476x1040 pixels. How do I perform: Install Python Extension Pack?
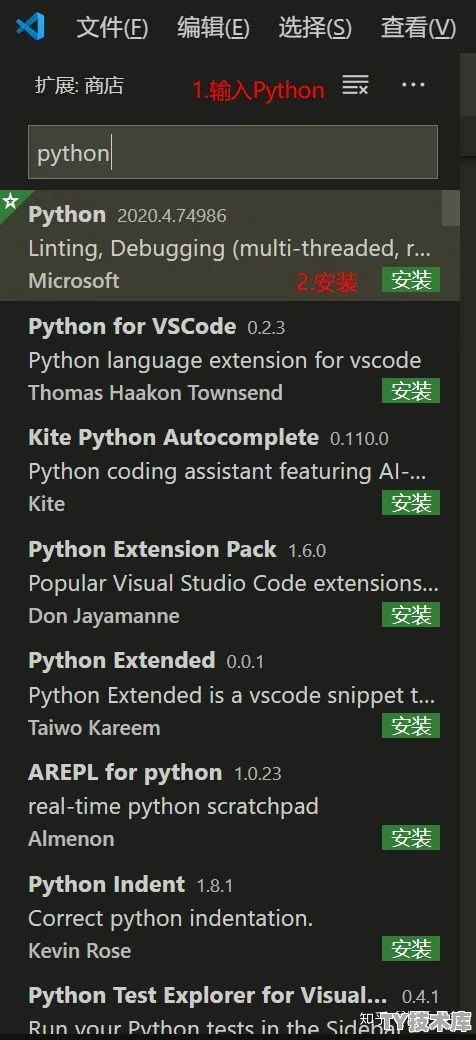411,615
